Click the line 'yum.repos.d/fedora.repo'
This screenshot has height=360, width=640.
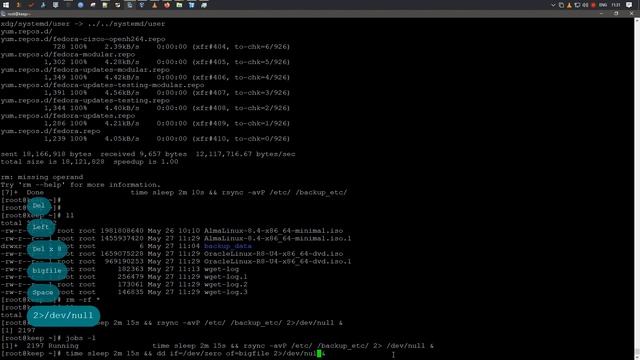click(50, 131)
